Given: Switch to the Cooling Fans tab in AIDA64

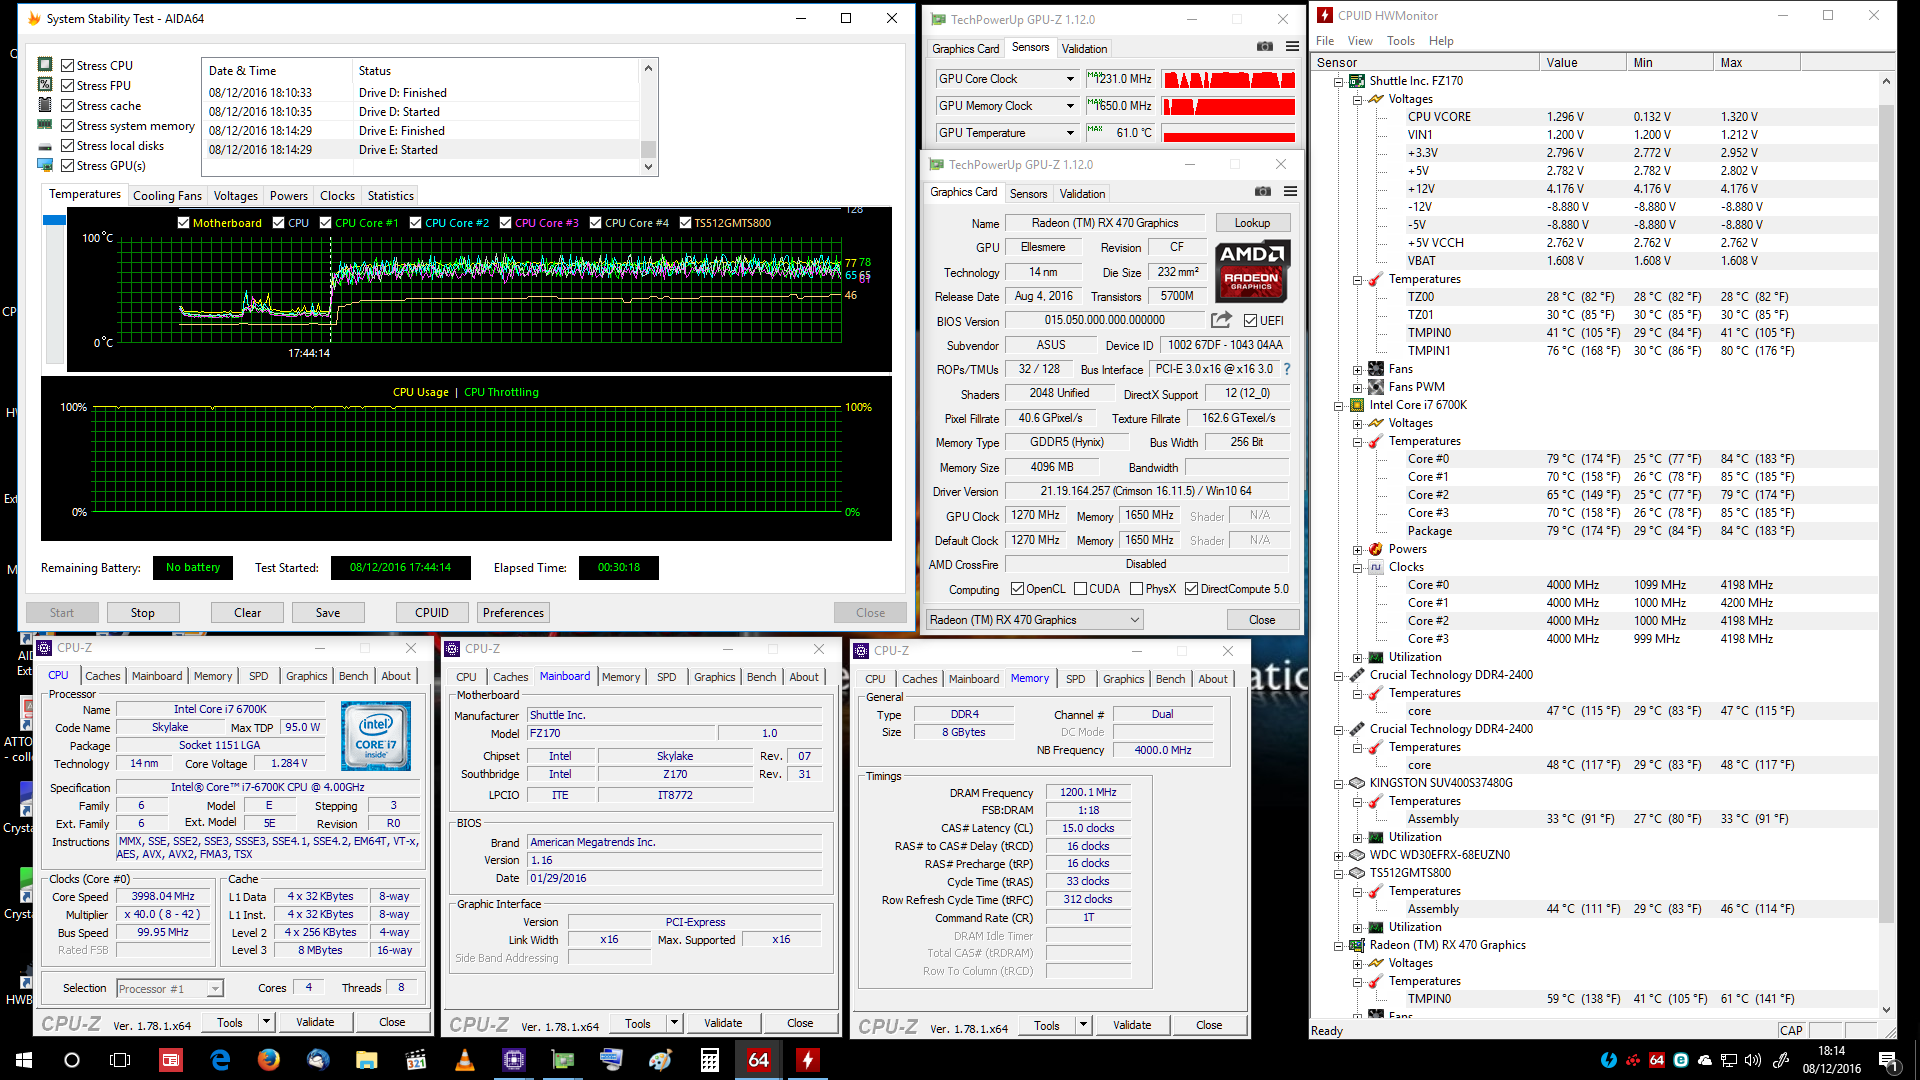Looking at the screenshot, I should coord(167,196).
